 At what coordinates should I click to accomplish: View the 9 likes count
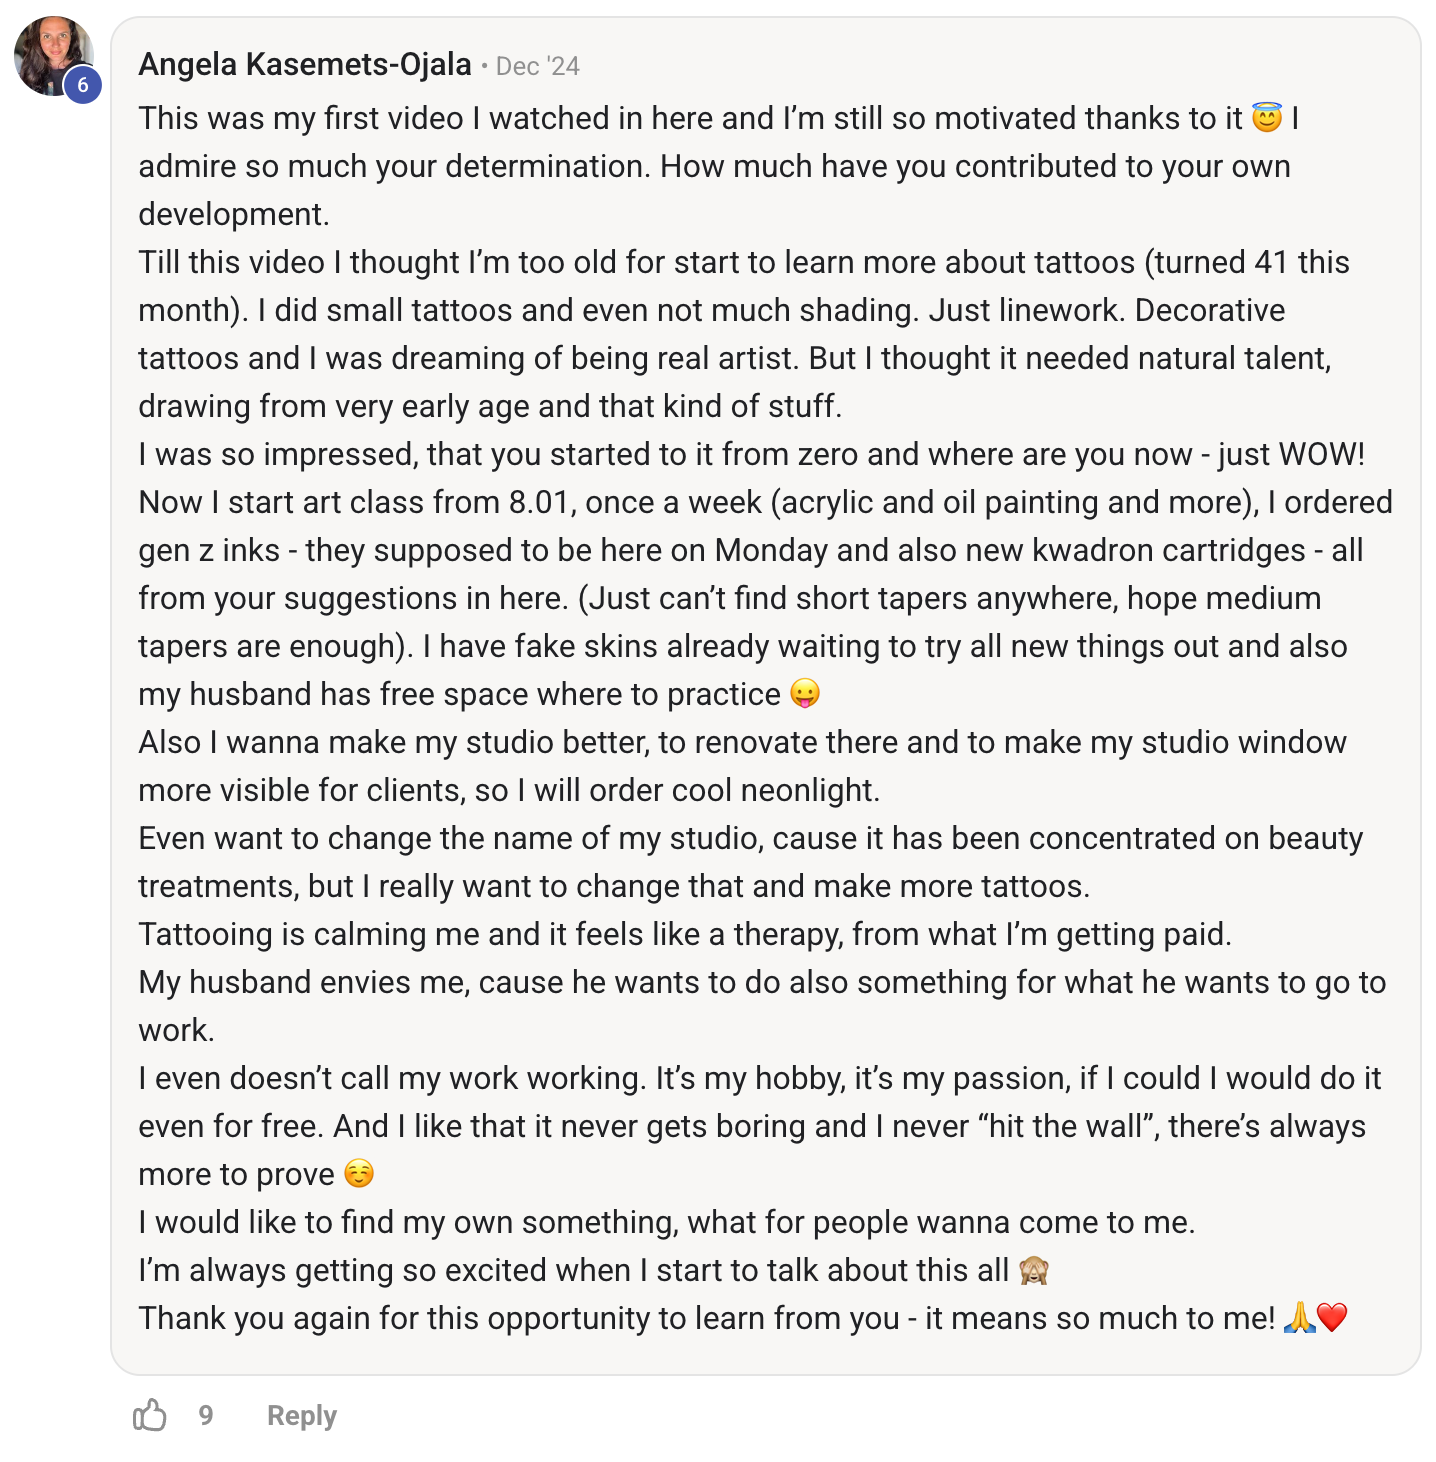[206, 1415]
